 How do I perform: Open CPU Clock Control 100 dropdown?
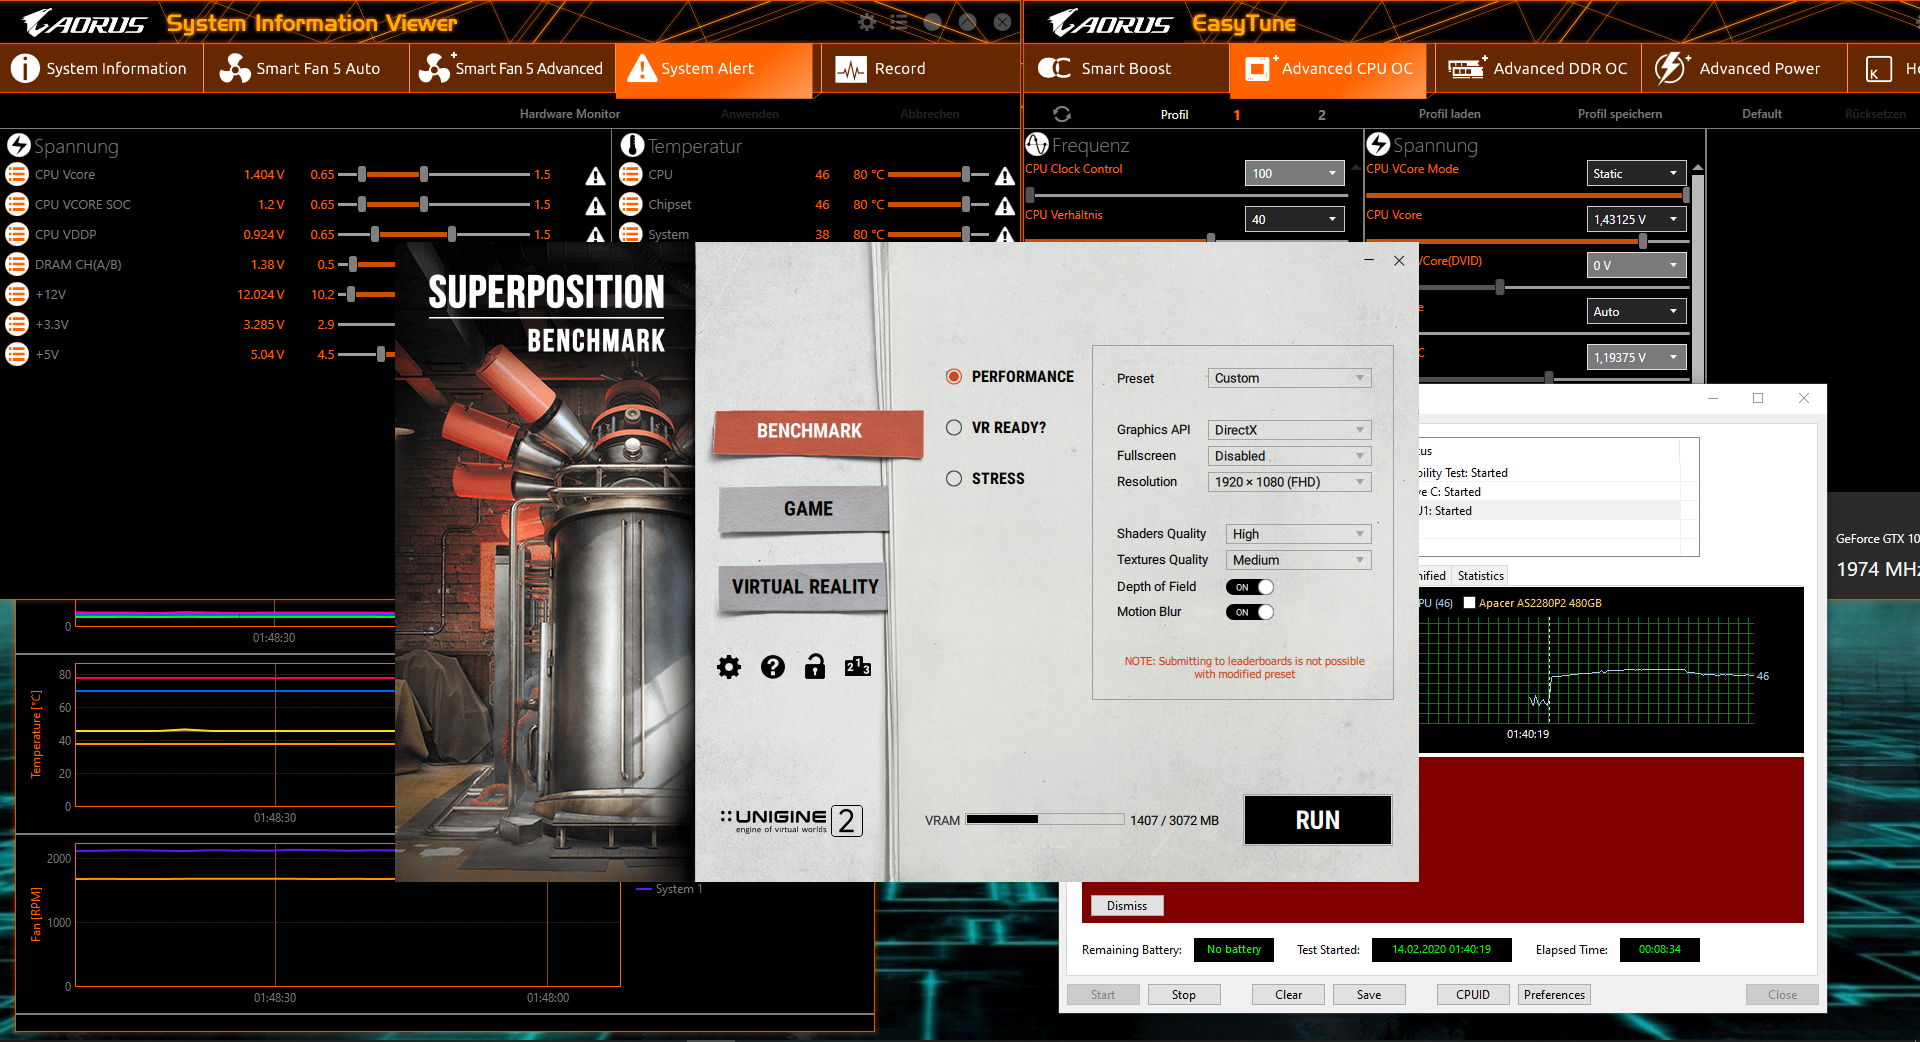coord(1295,173)
